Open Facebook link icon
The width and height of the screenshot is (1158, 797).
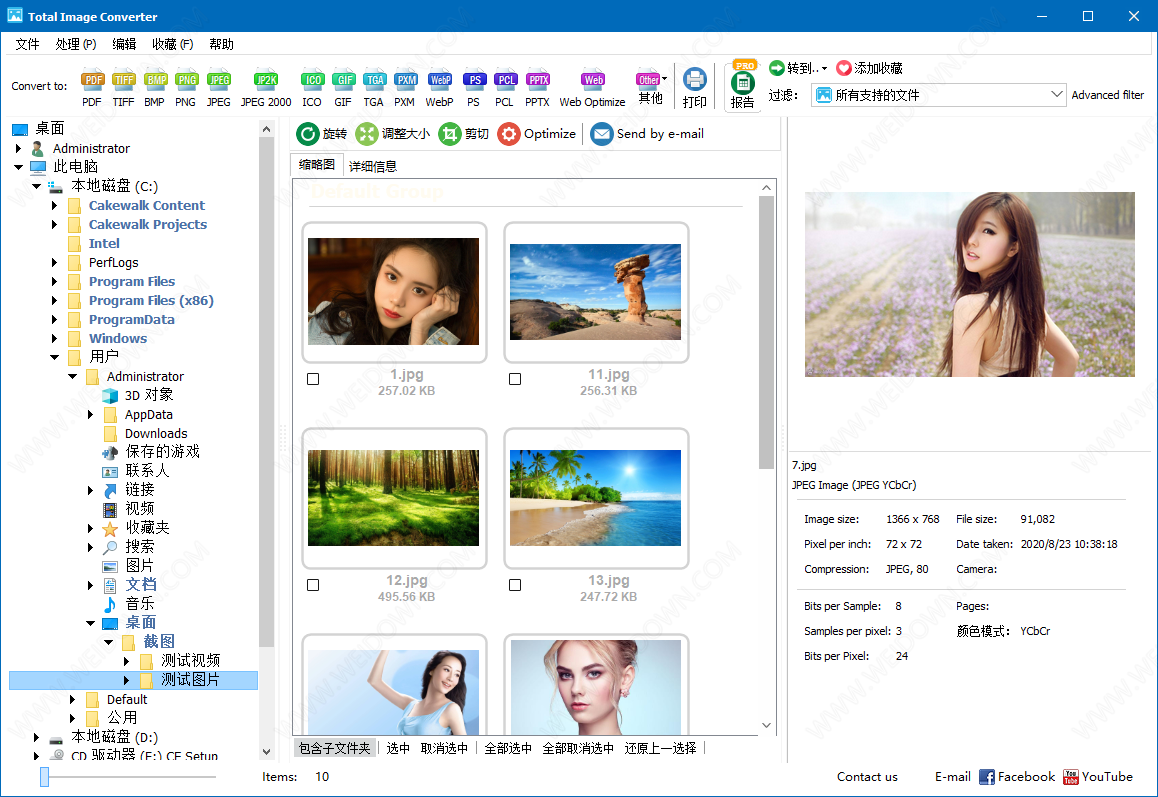(x=987, y=777)
